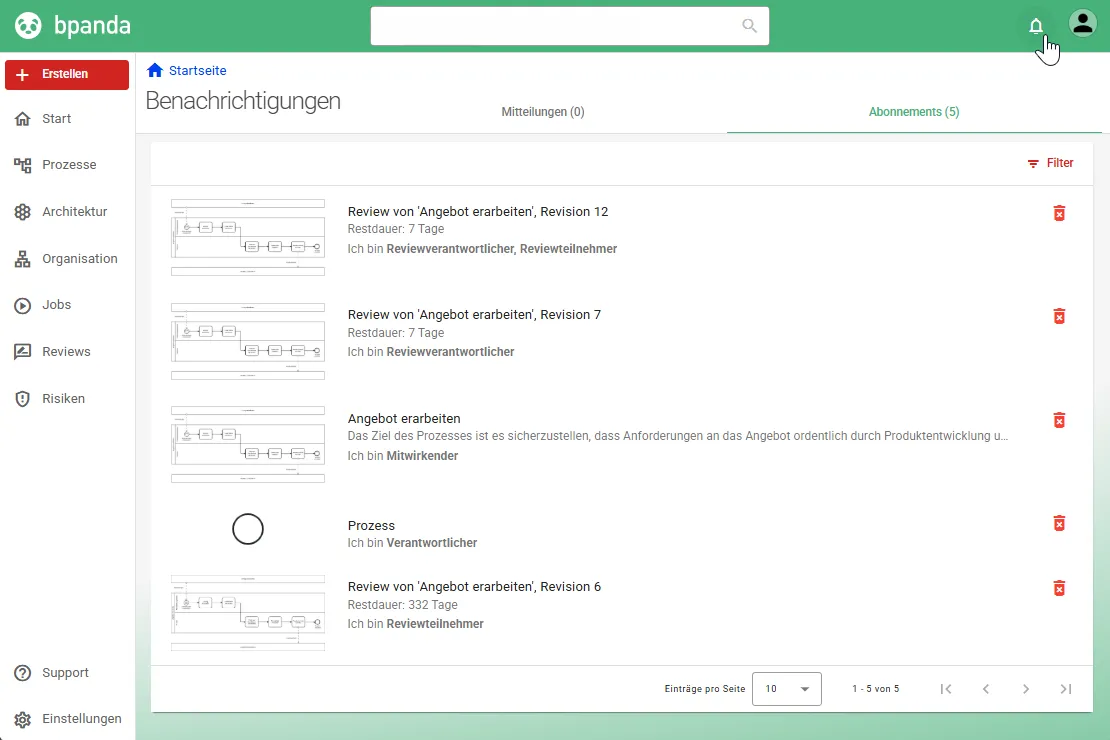The image size is (1110, 740).
Task: Go to the last page of entries
Action: pos(1065,688)
